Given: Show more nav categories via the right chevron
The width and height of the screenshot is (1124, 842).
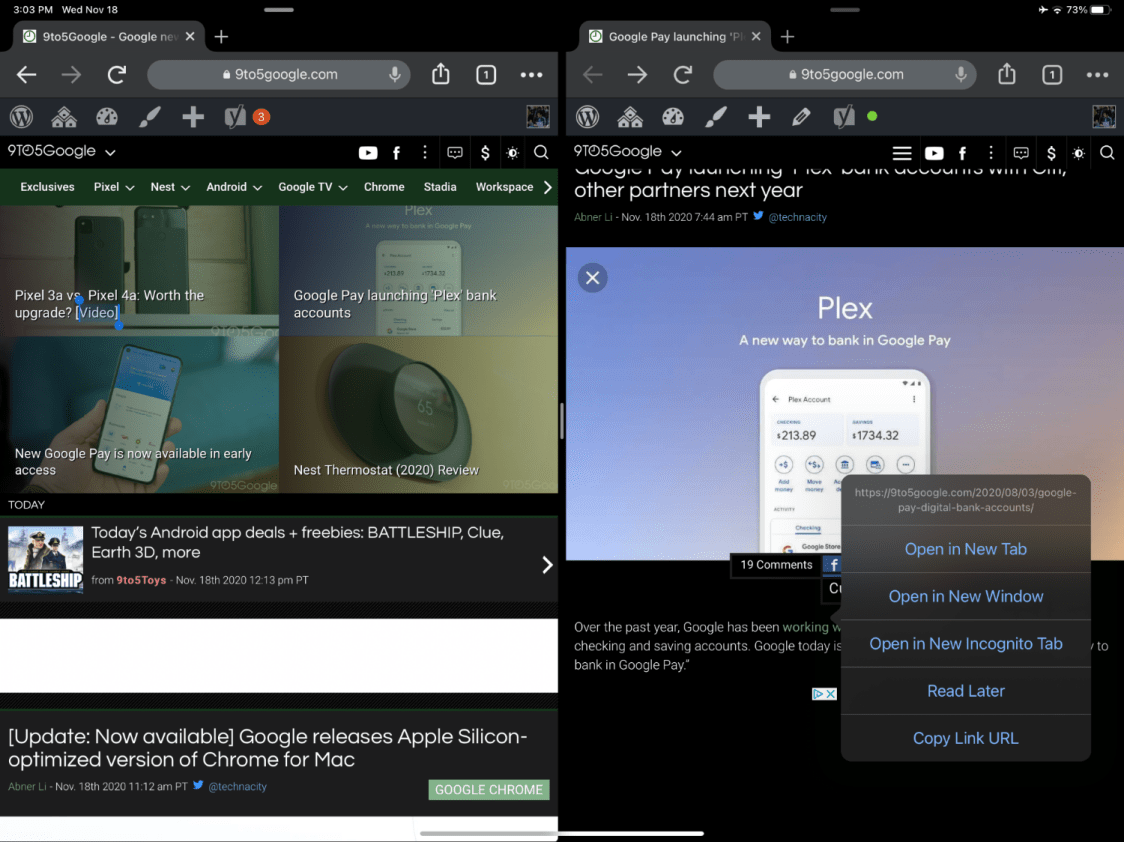Looking at the screenshot, I should (548, 187).
